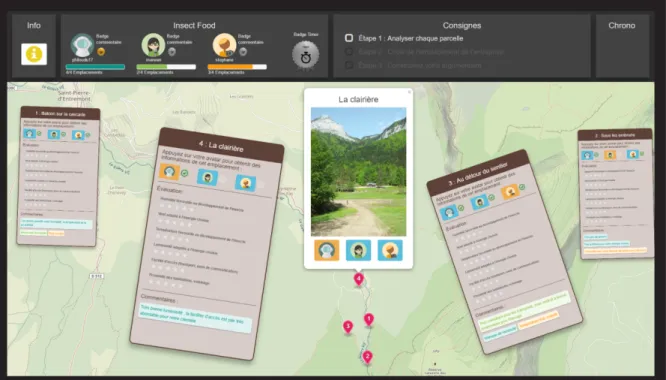
Task: Click map pin number 1
Action: 369,319
